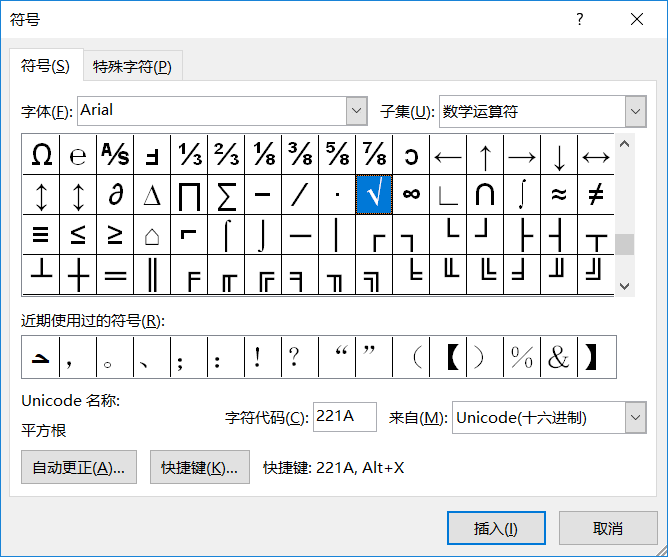The image size is (668, 557).
Task: Choose the house ⌂ symbol
Action: coord(152,234)
